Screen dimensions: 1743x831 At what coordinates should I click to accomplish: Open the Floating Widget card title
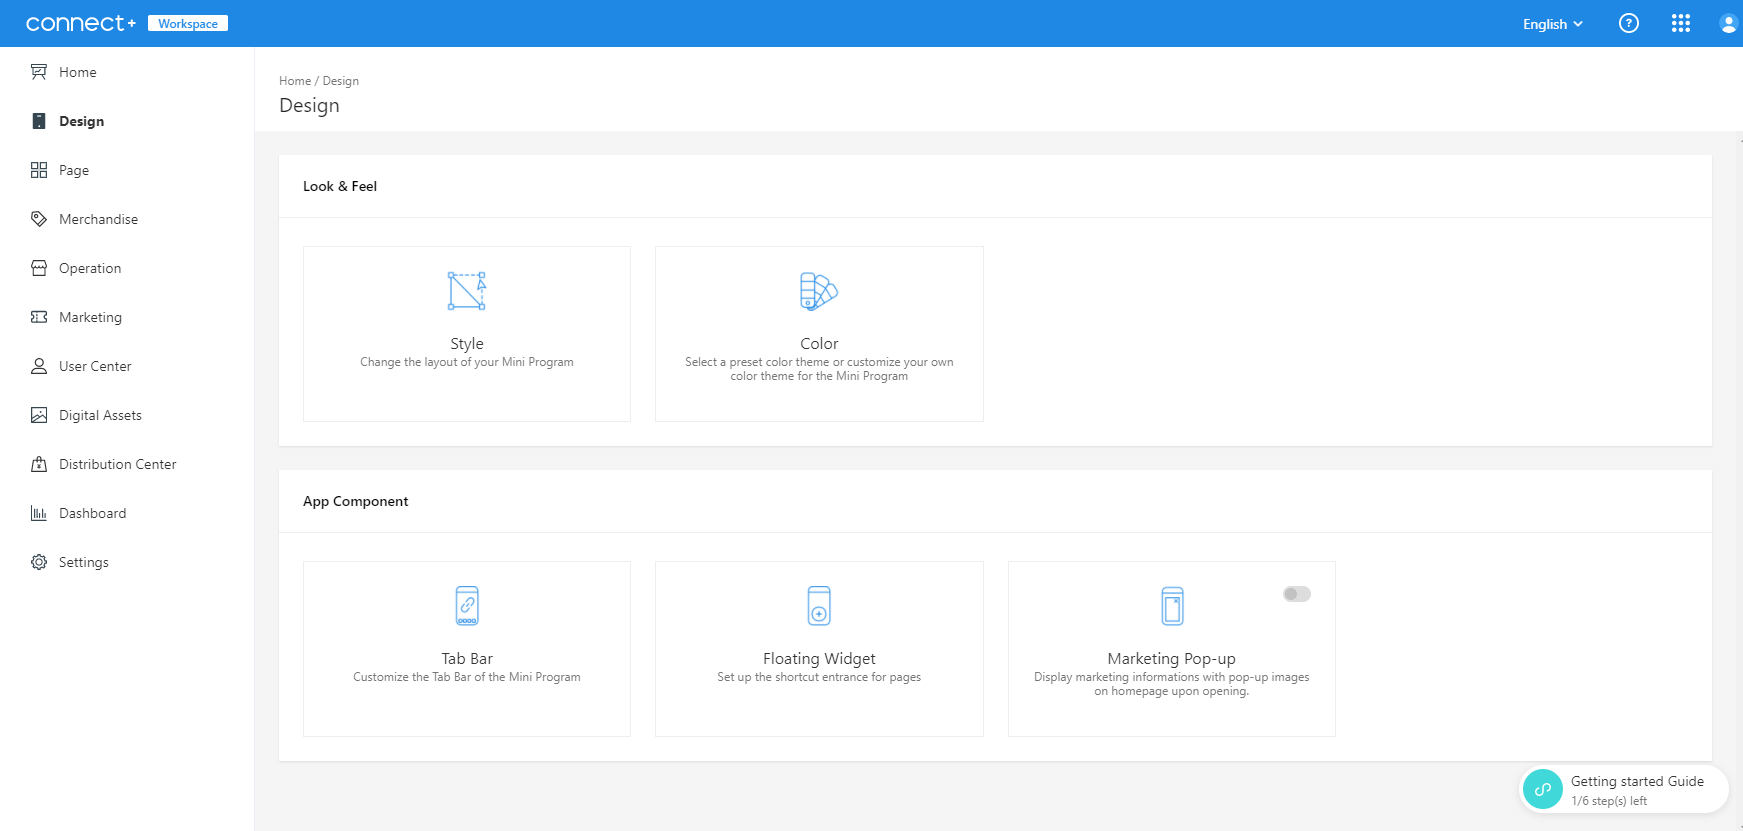[819, 658]
